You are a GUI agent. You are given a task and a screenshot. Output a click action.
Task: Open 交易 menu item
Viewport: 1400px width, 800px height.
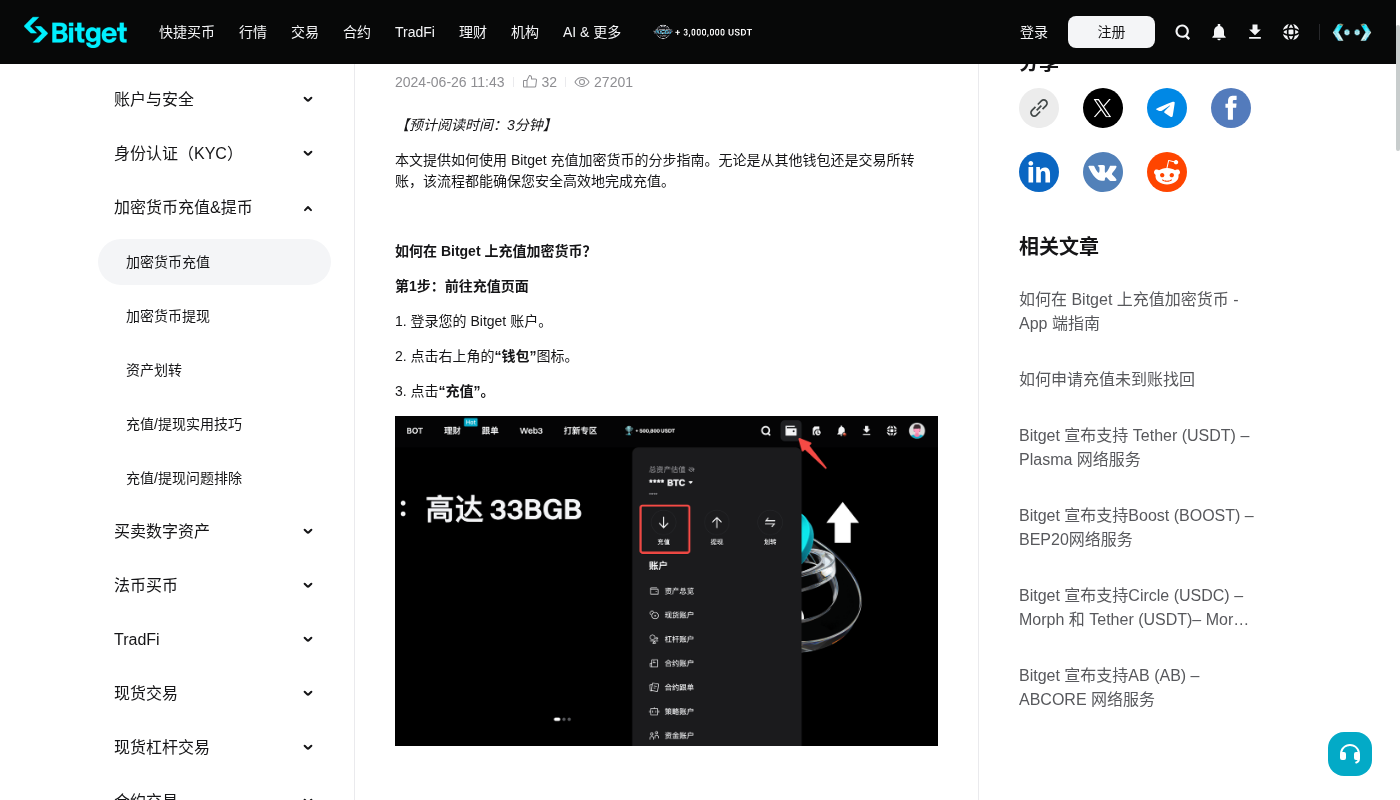pyautogui.click(x=305, y=32)
